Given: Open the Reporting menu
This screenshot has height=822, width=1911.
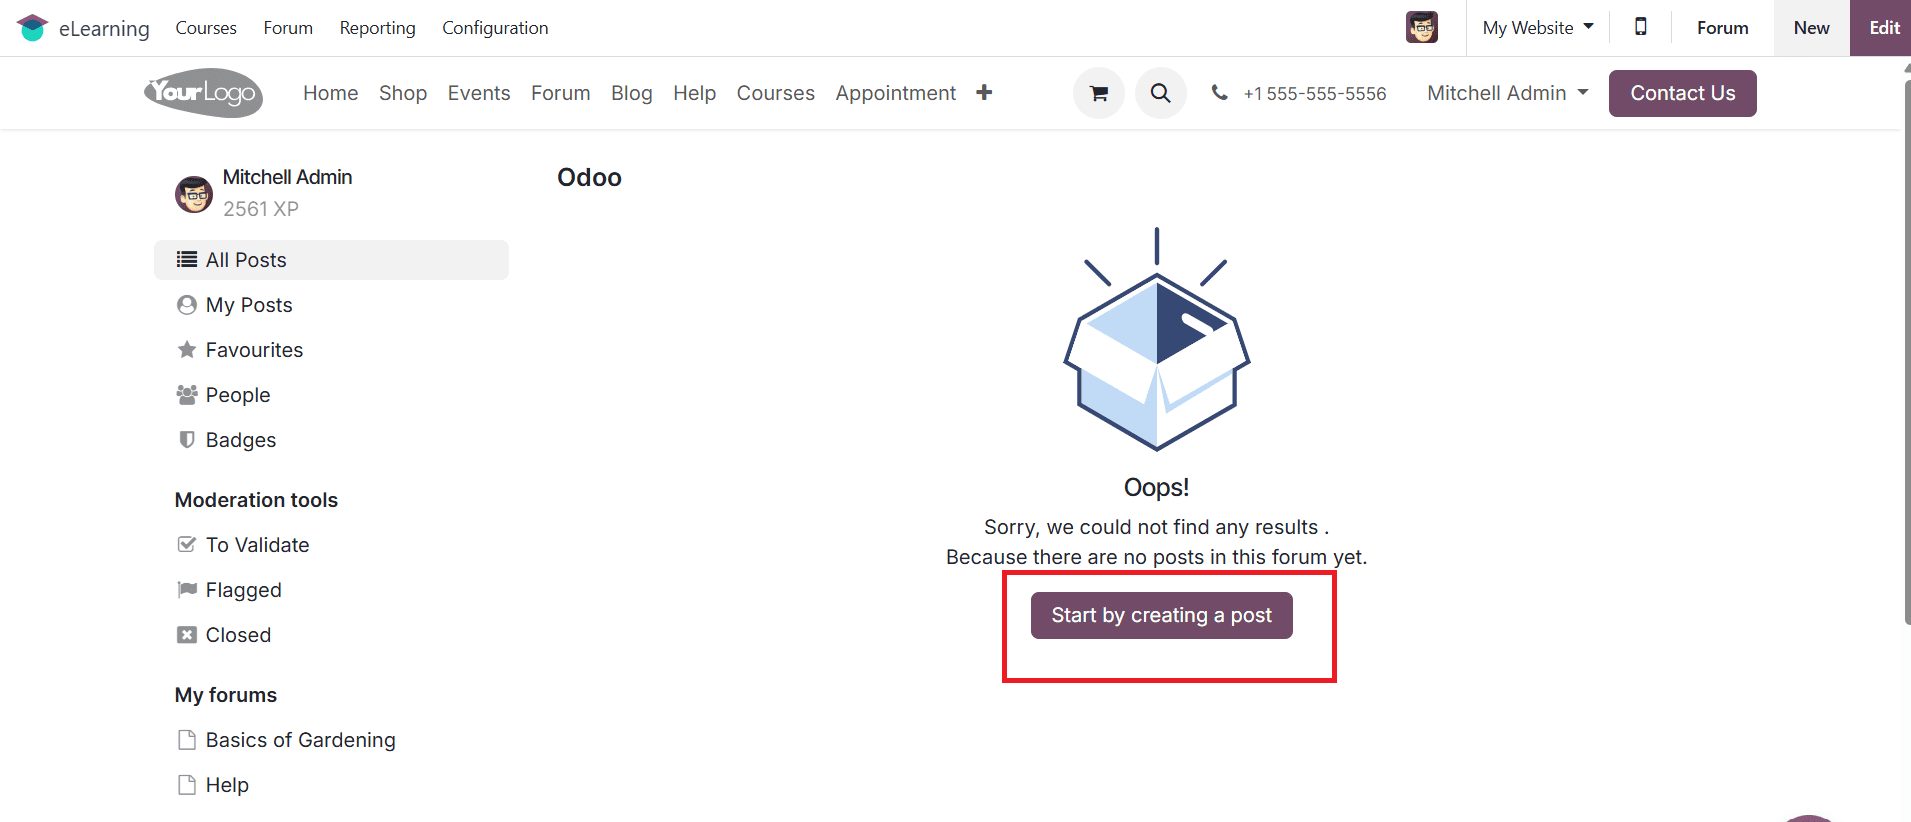Looking at the screenshot, I should click(377, 28).
